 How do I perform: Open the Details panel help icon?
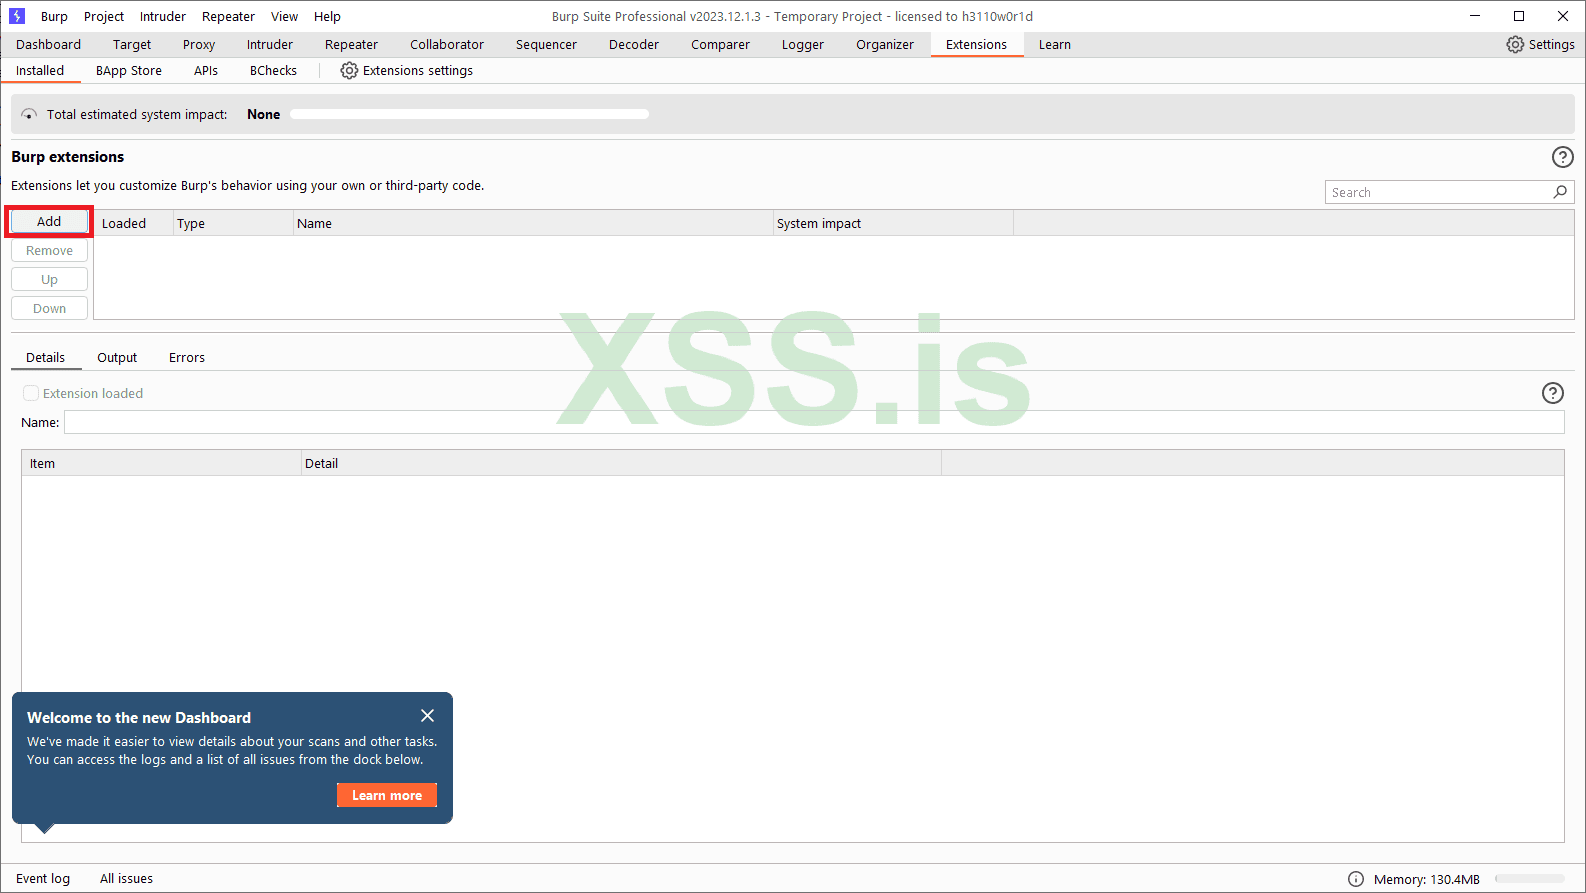pyautogui.click(x=1552, y=393)
